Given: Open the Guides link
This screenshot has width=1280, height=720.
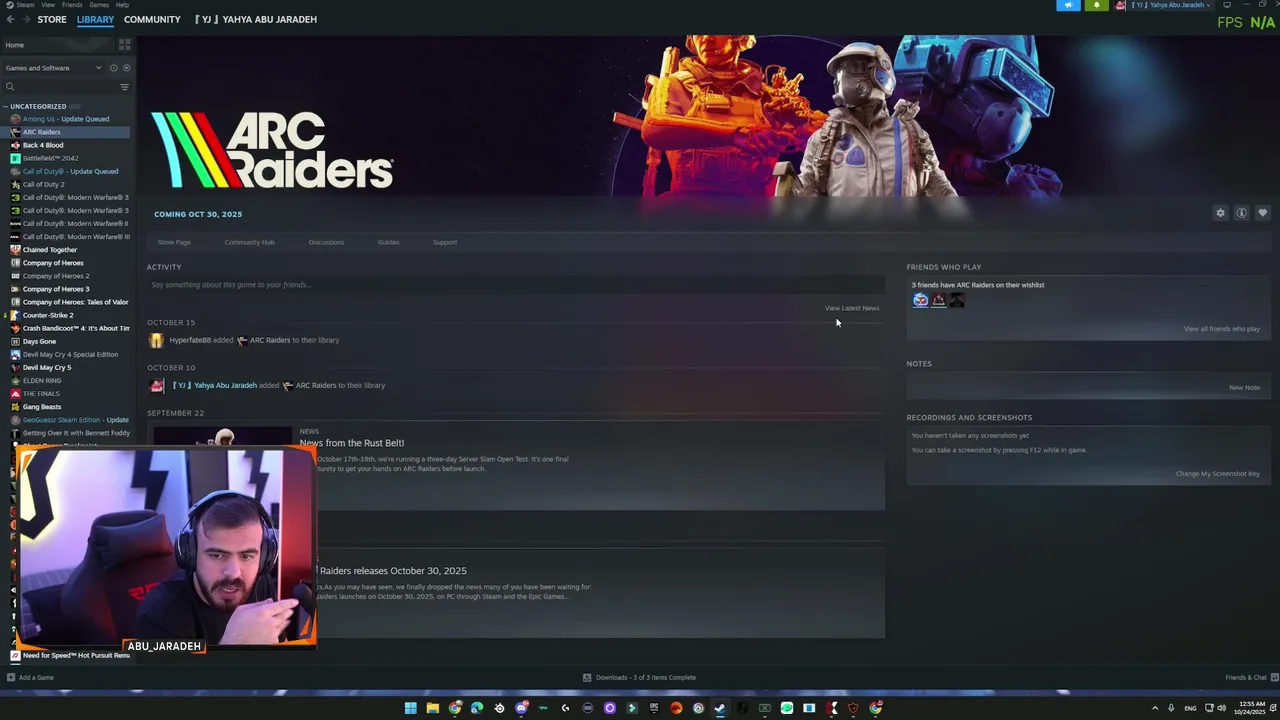Looking at the screenshot, I should 388,242.
